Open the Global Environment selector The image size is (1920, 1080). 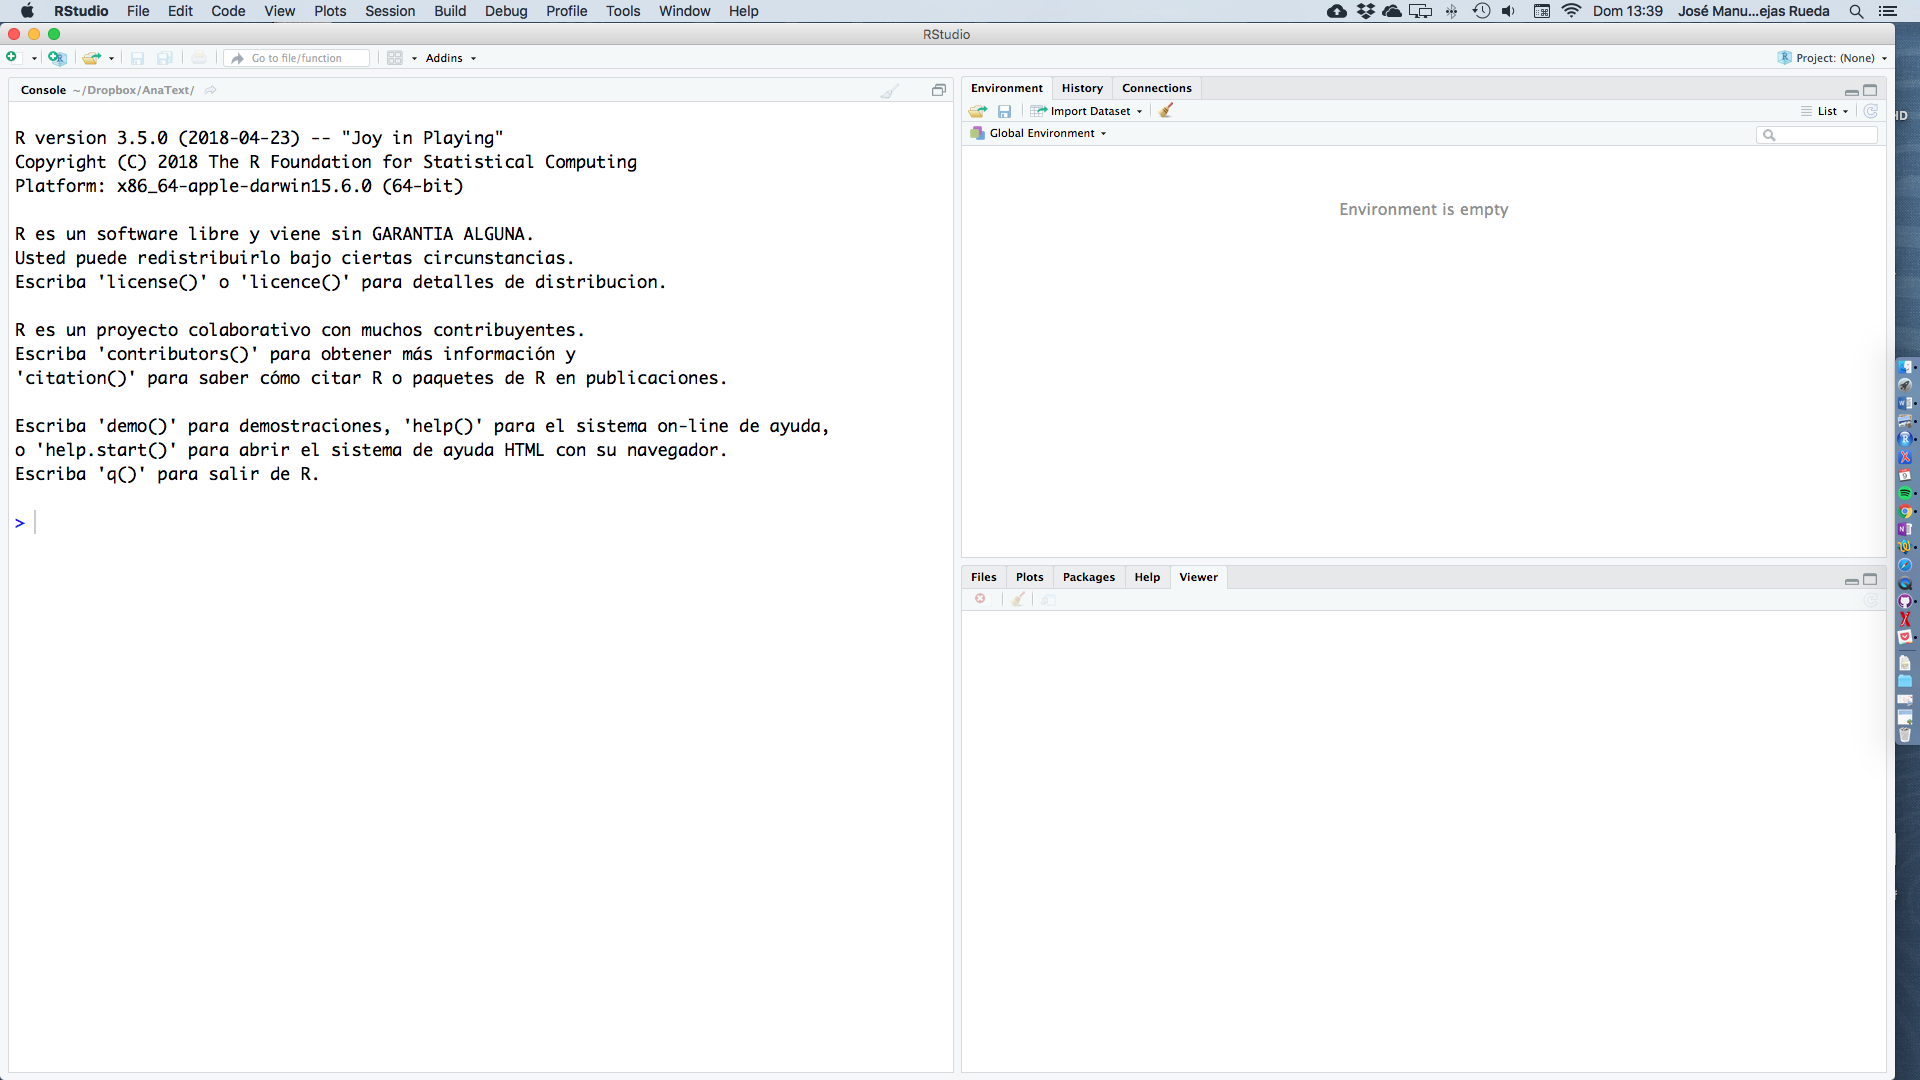point(1038,133)
